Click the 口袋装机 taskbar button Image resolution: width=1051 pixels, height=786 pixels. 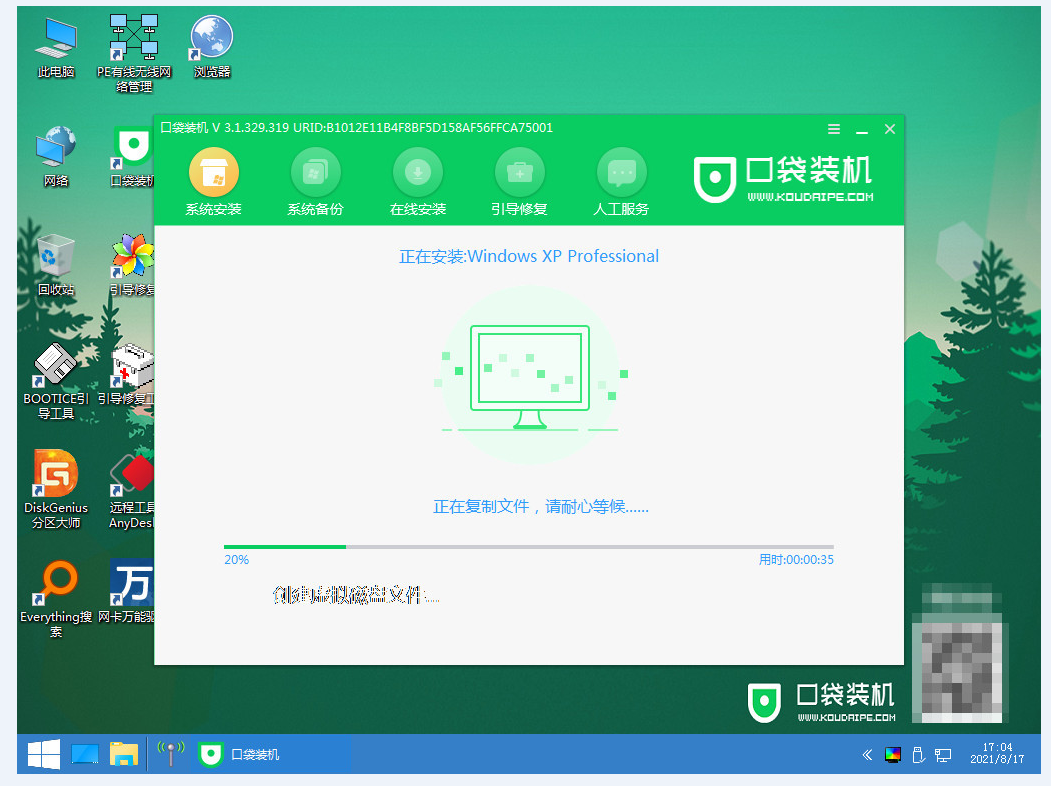click(240, 754)
